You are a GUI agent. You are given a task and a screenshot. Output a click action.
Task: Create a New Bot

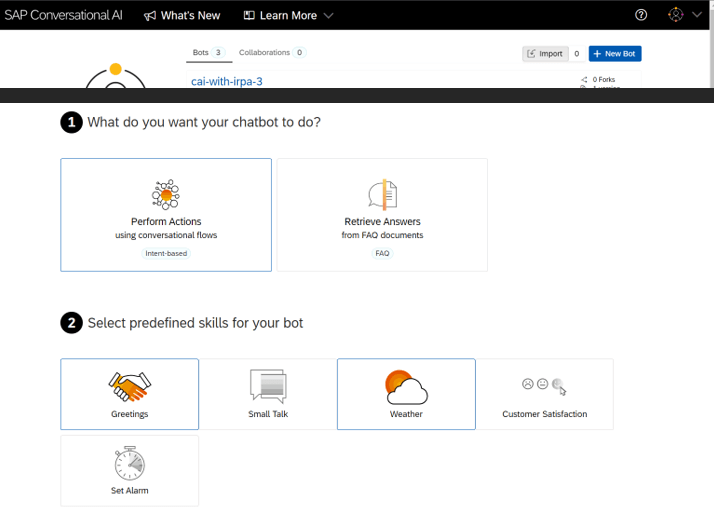[x=615, y=54]
